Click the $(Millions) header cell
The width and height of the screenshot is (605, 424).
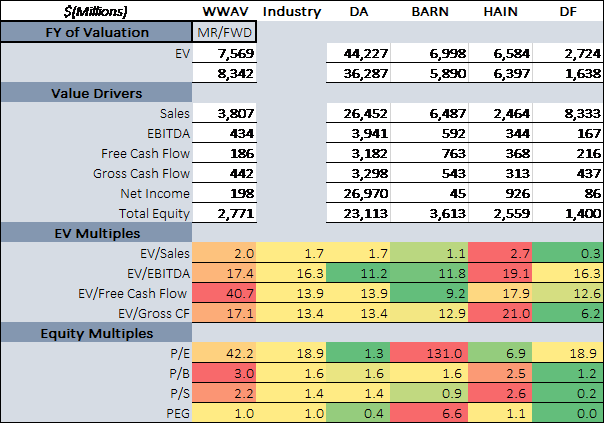coord(96,11)
